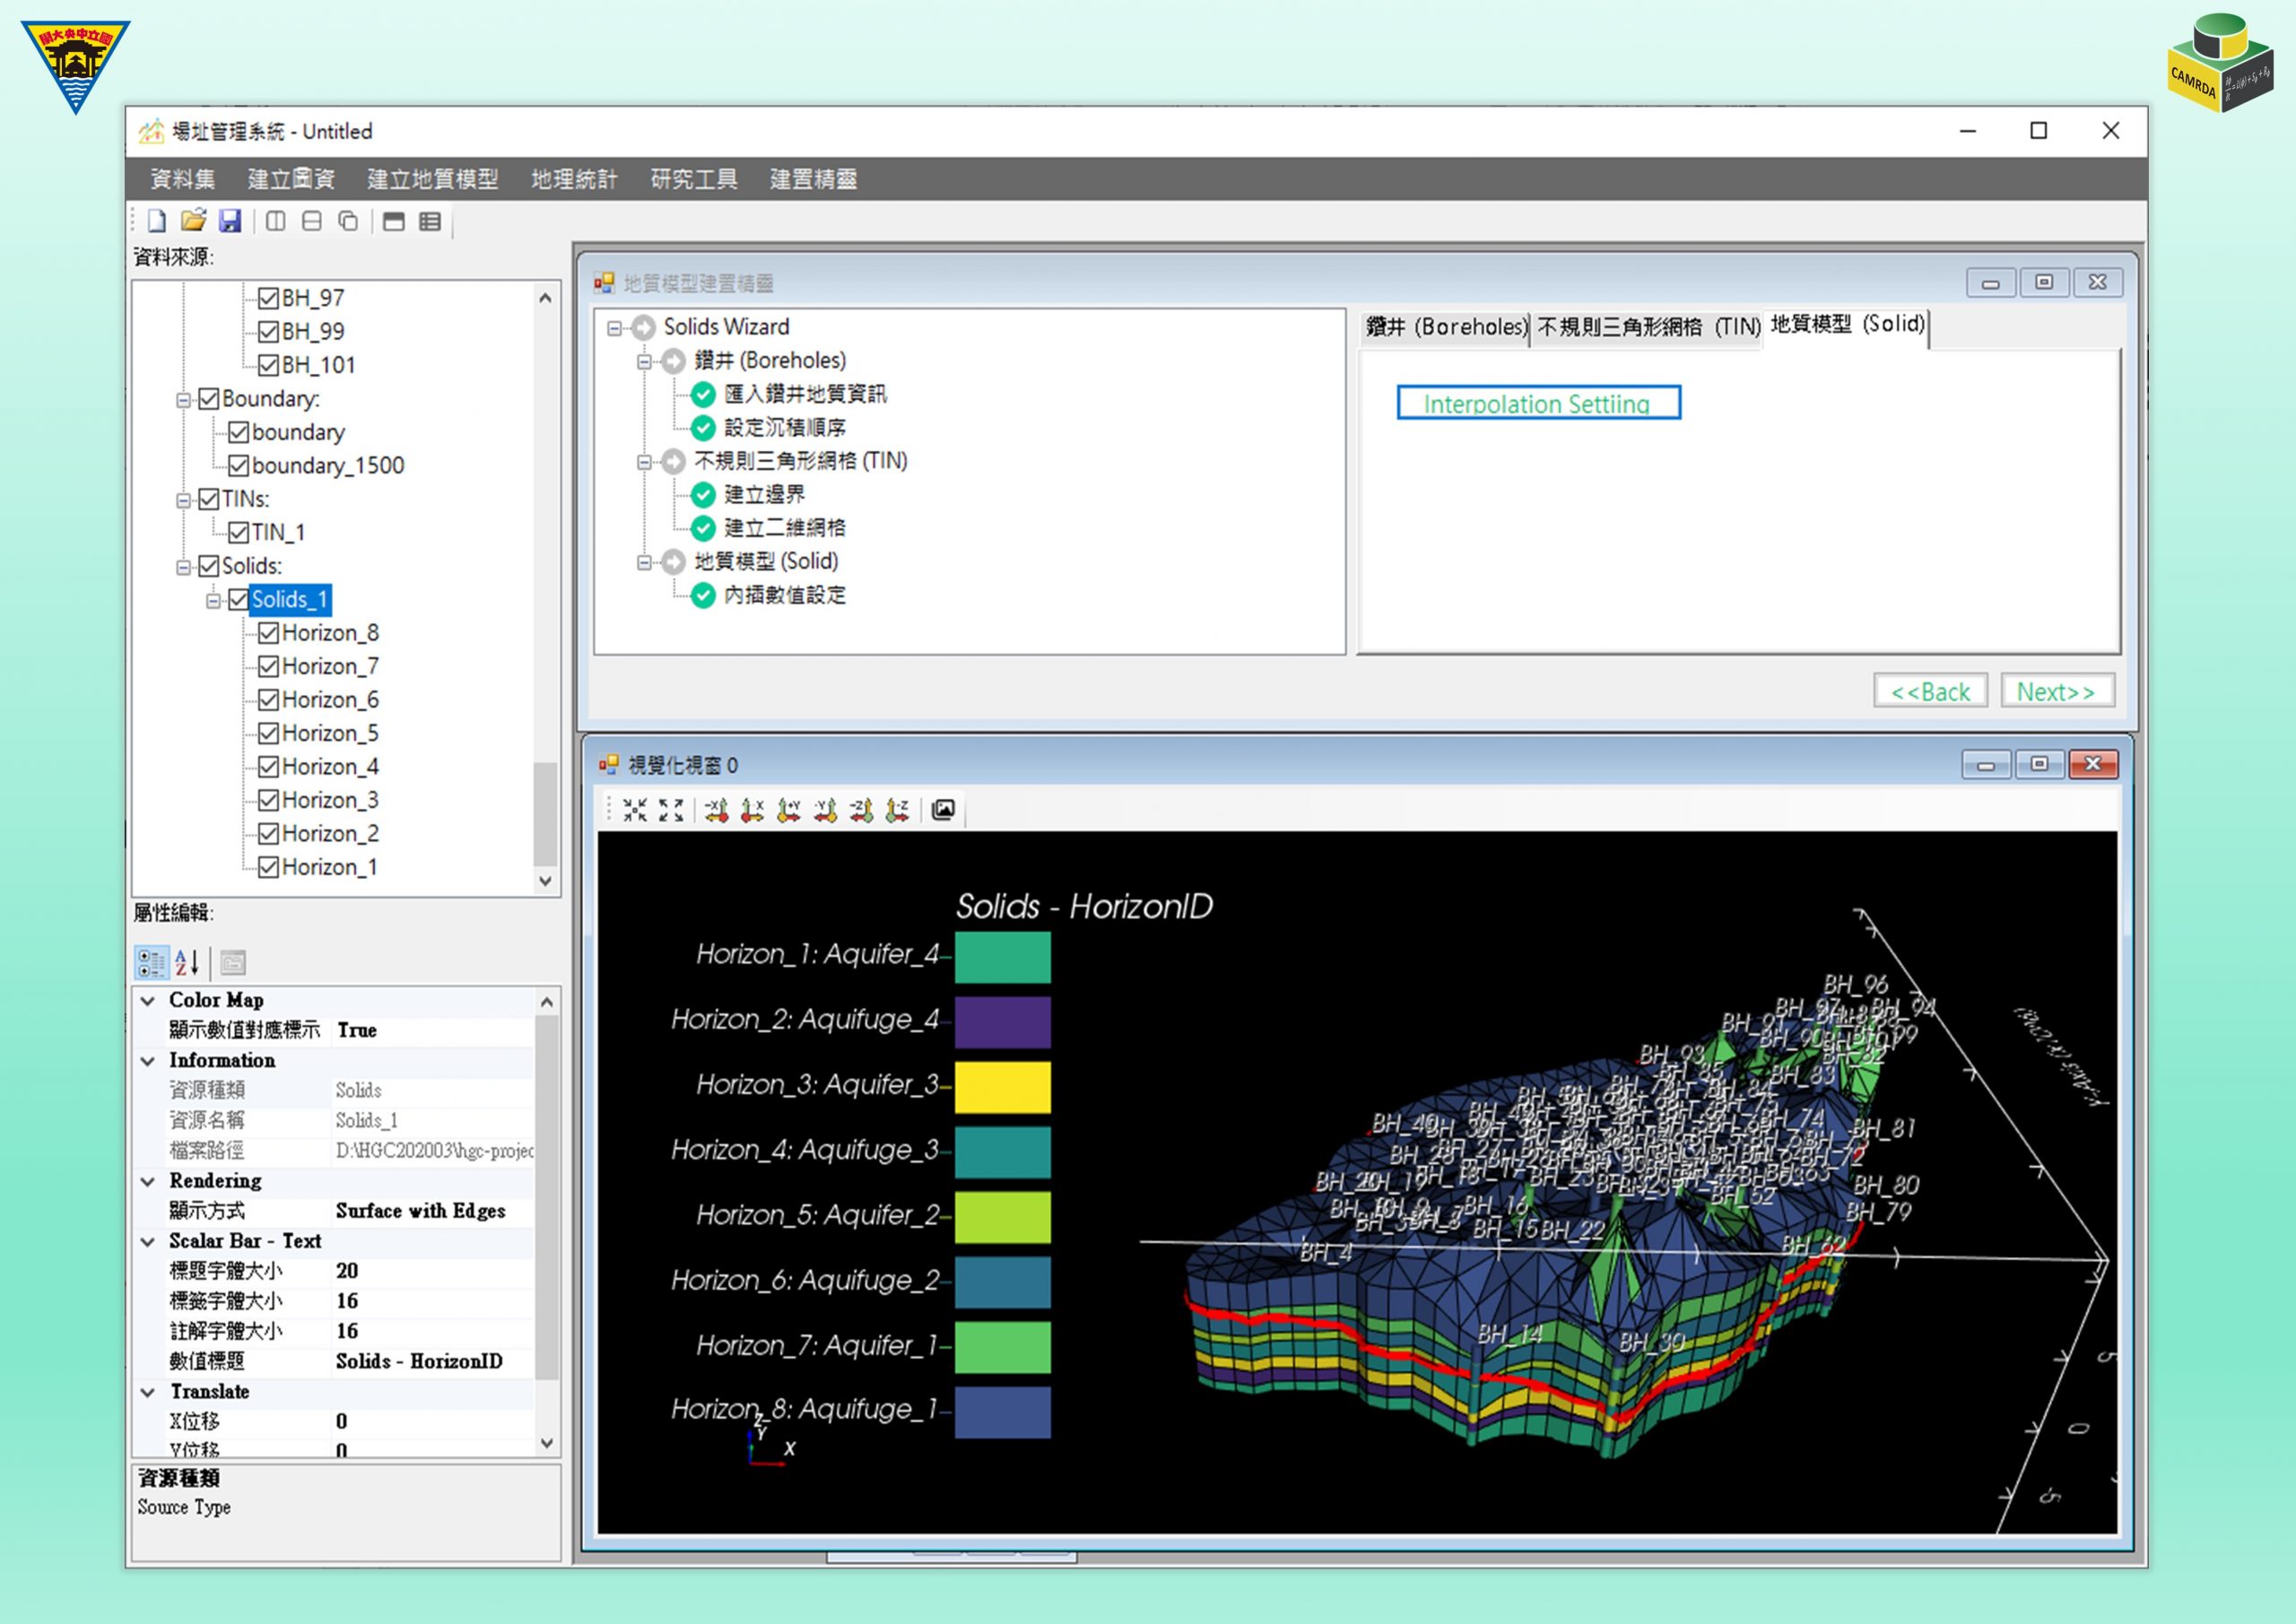Toggle the Solids_1 checkbox
The image size is (2296, 1624).
point(238,599)
